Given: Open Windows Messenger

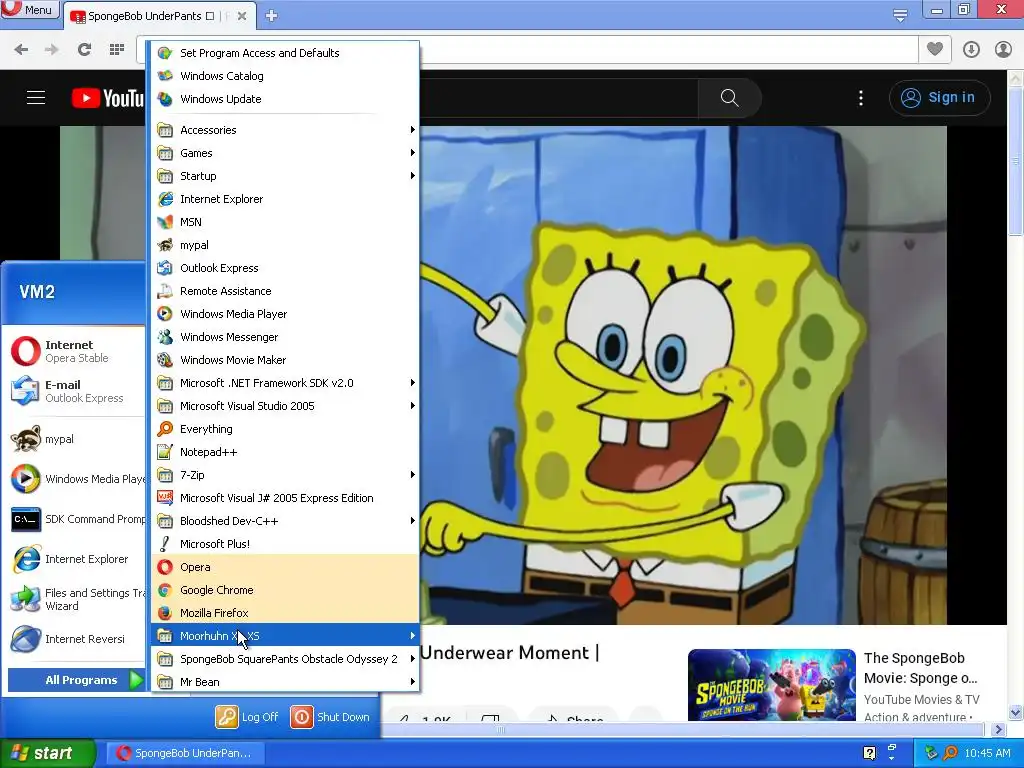Looking at the screenshot, I should (x=285, y=337).
